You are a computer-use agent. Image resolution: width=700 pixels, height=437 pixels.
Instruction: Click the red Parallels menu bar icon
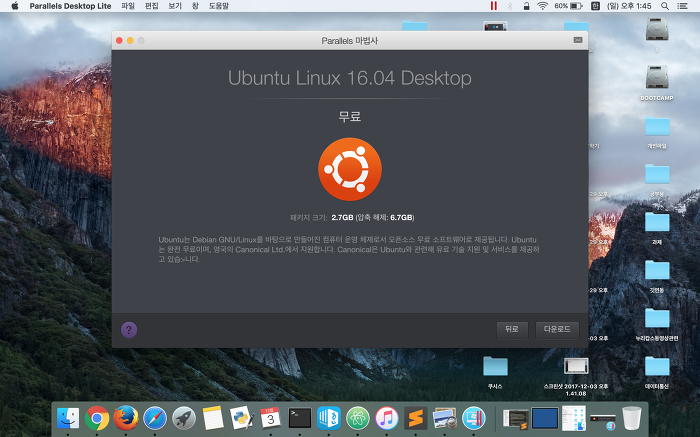(493, 6)
